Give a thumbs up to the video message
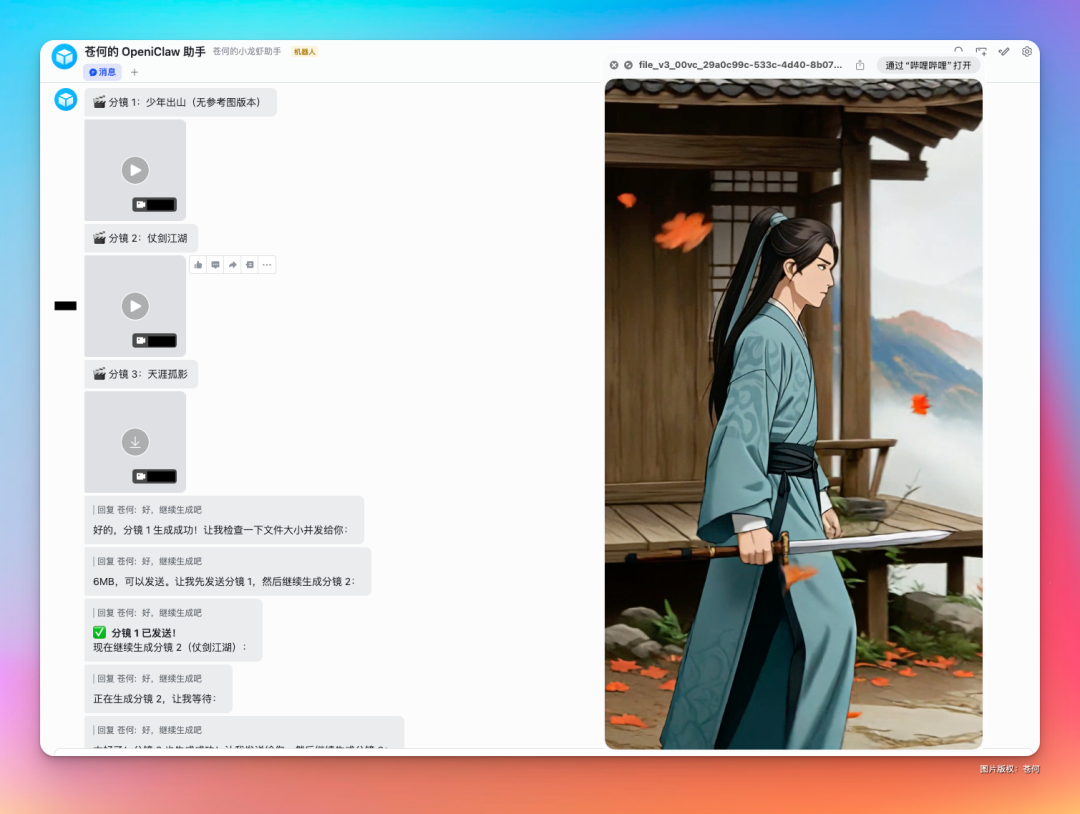 click(x=198, y=264)
